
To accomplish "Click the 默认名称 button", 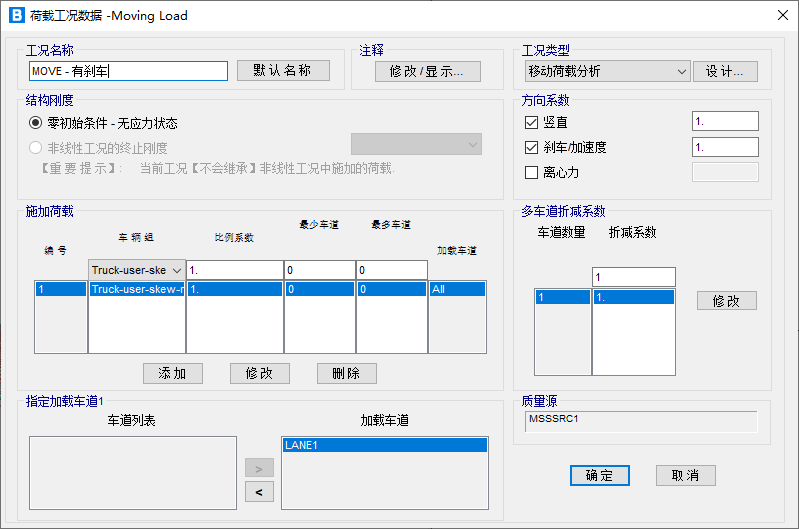I will pyautogui.click(x=283, y=71).
